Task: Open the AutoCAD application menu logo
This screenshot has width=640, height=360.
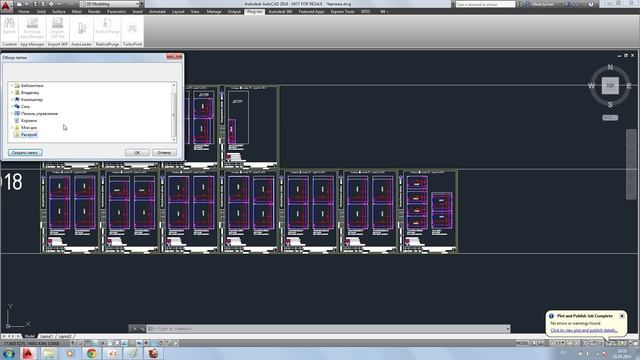Action: (6, 6)
